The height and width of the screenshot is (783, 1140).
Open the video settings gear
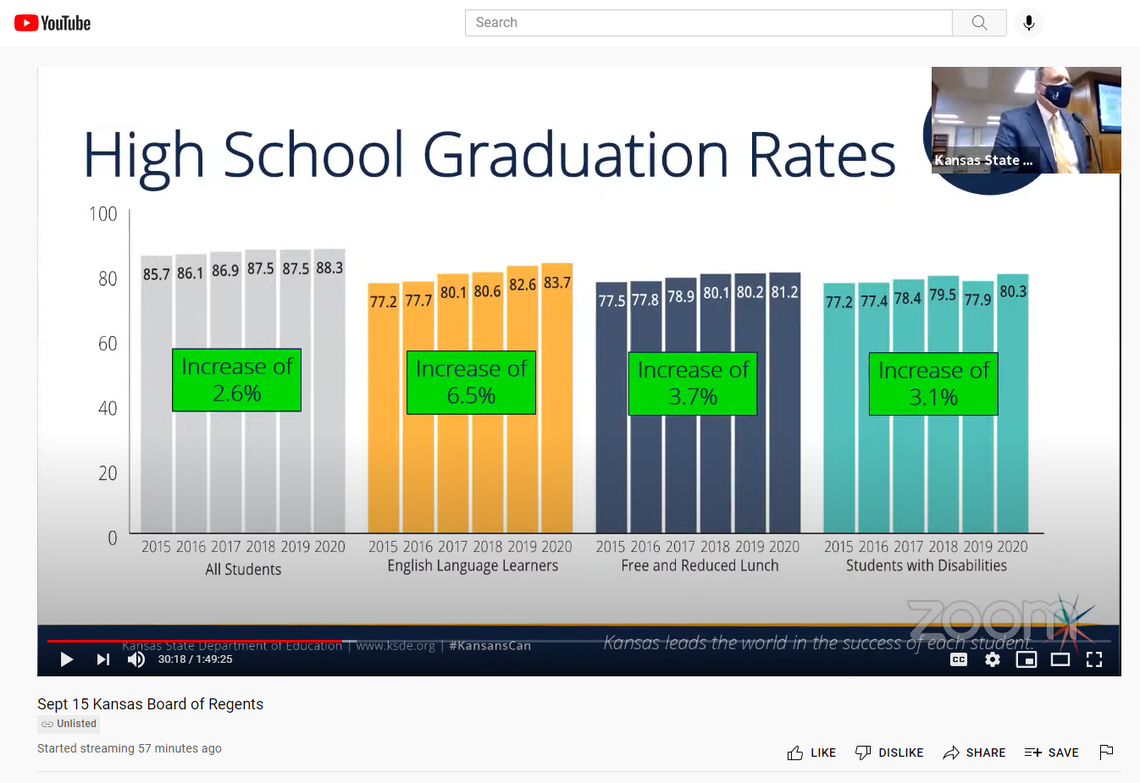click(x=992, y=660)
